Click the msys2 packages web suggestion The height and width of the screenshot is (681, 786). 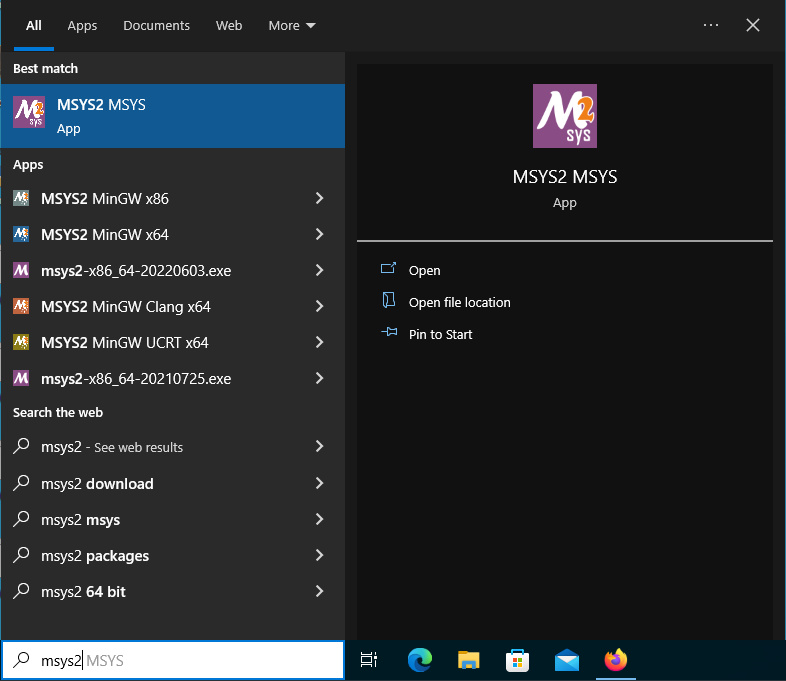pyautogui.click(x=95, y=556)
